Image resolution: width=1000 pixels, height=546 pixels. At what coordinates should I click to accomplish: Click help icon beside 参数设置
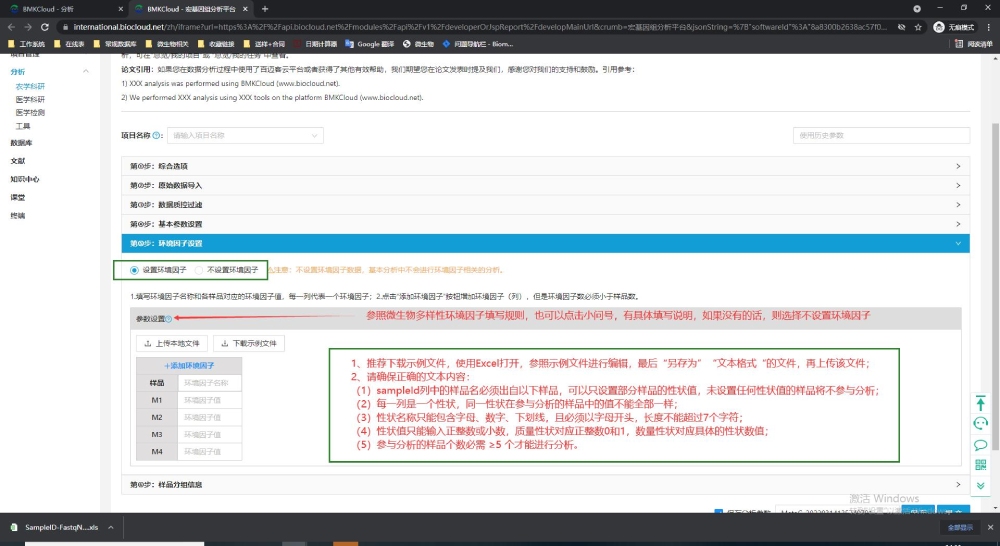coord(168,319)
